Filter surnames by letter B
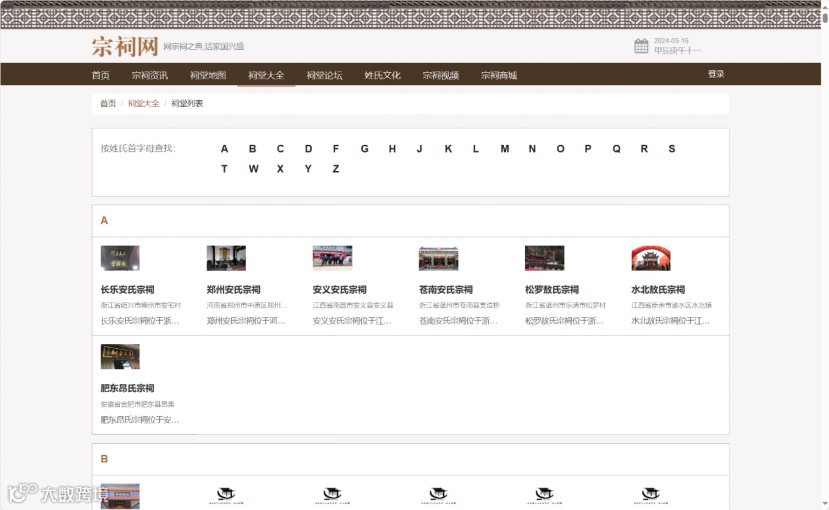This screenshot has height=510, width=829. [253, 149]
